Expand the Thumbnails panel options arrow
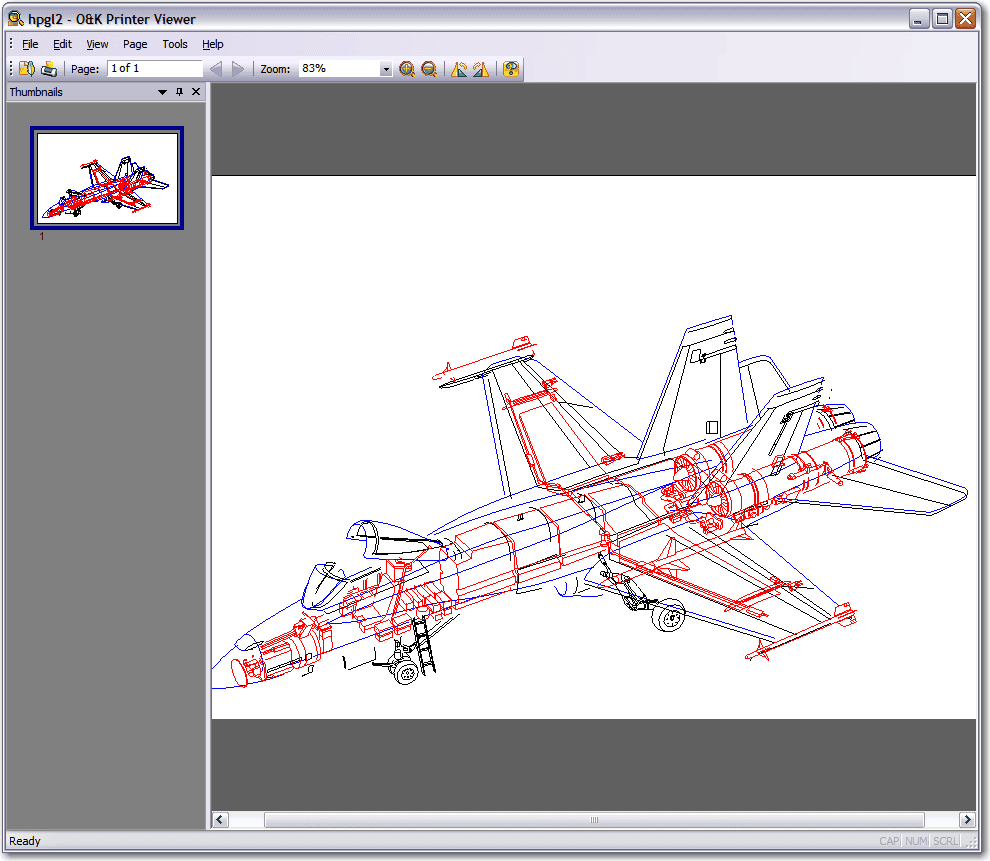Viewport: 990px width, 861px height. (x=161, y=91)
